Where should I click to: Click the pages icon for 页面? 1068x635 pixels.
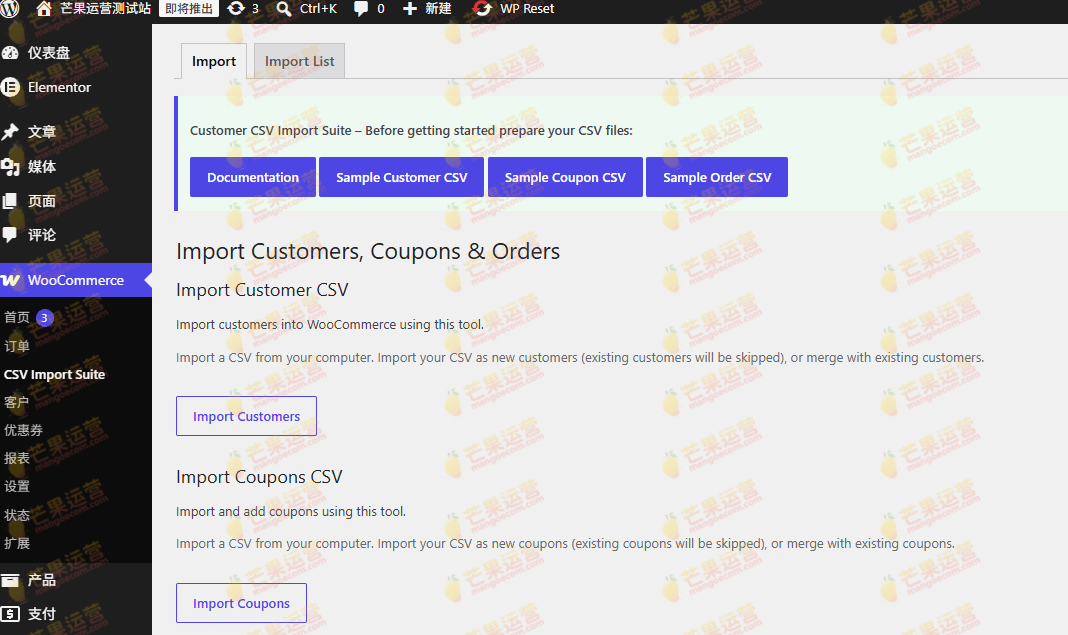(10, 200)
